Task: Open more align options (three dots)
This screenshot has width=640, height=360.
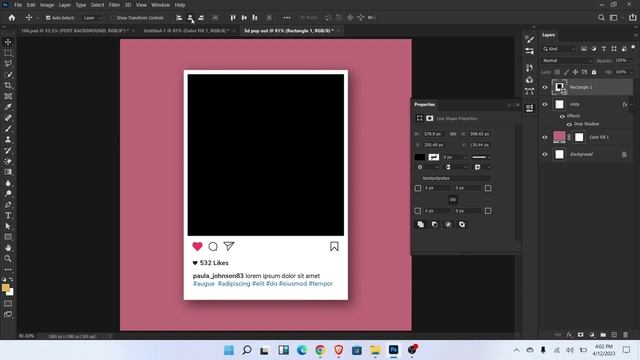Action: [287, 18]
